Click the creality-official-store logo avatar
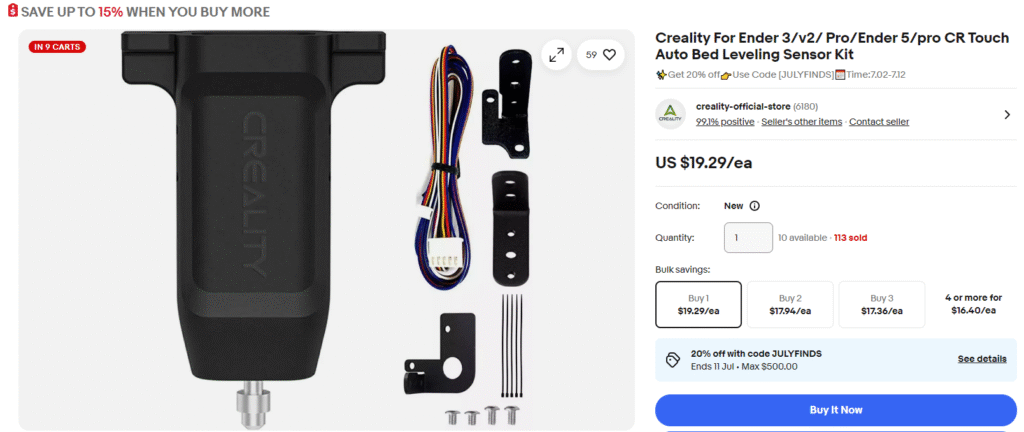 (670, 114)
